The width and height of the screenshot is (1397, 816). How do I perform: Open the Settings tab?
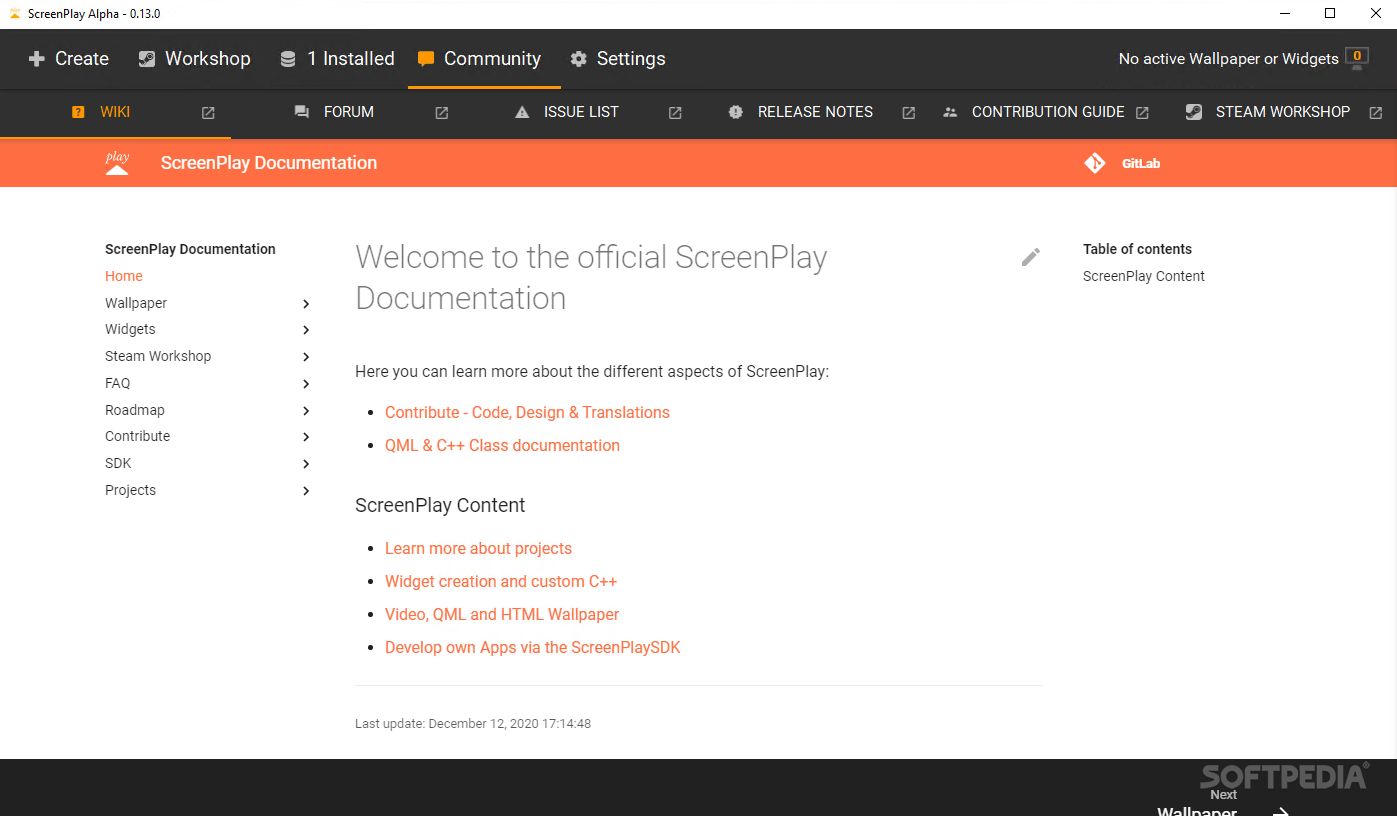(617, 59)
